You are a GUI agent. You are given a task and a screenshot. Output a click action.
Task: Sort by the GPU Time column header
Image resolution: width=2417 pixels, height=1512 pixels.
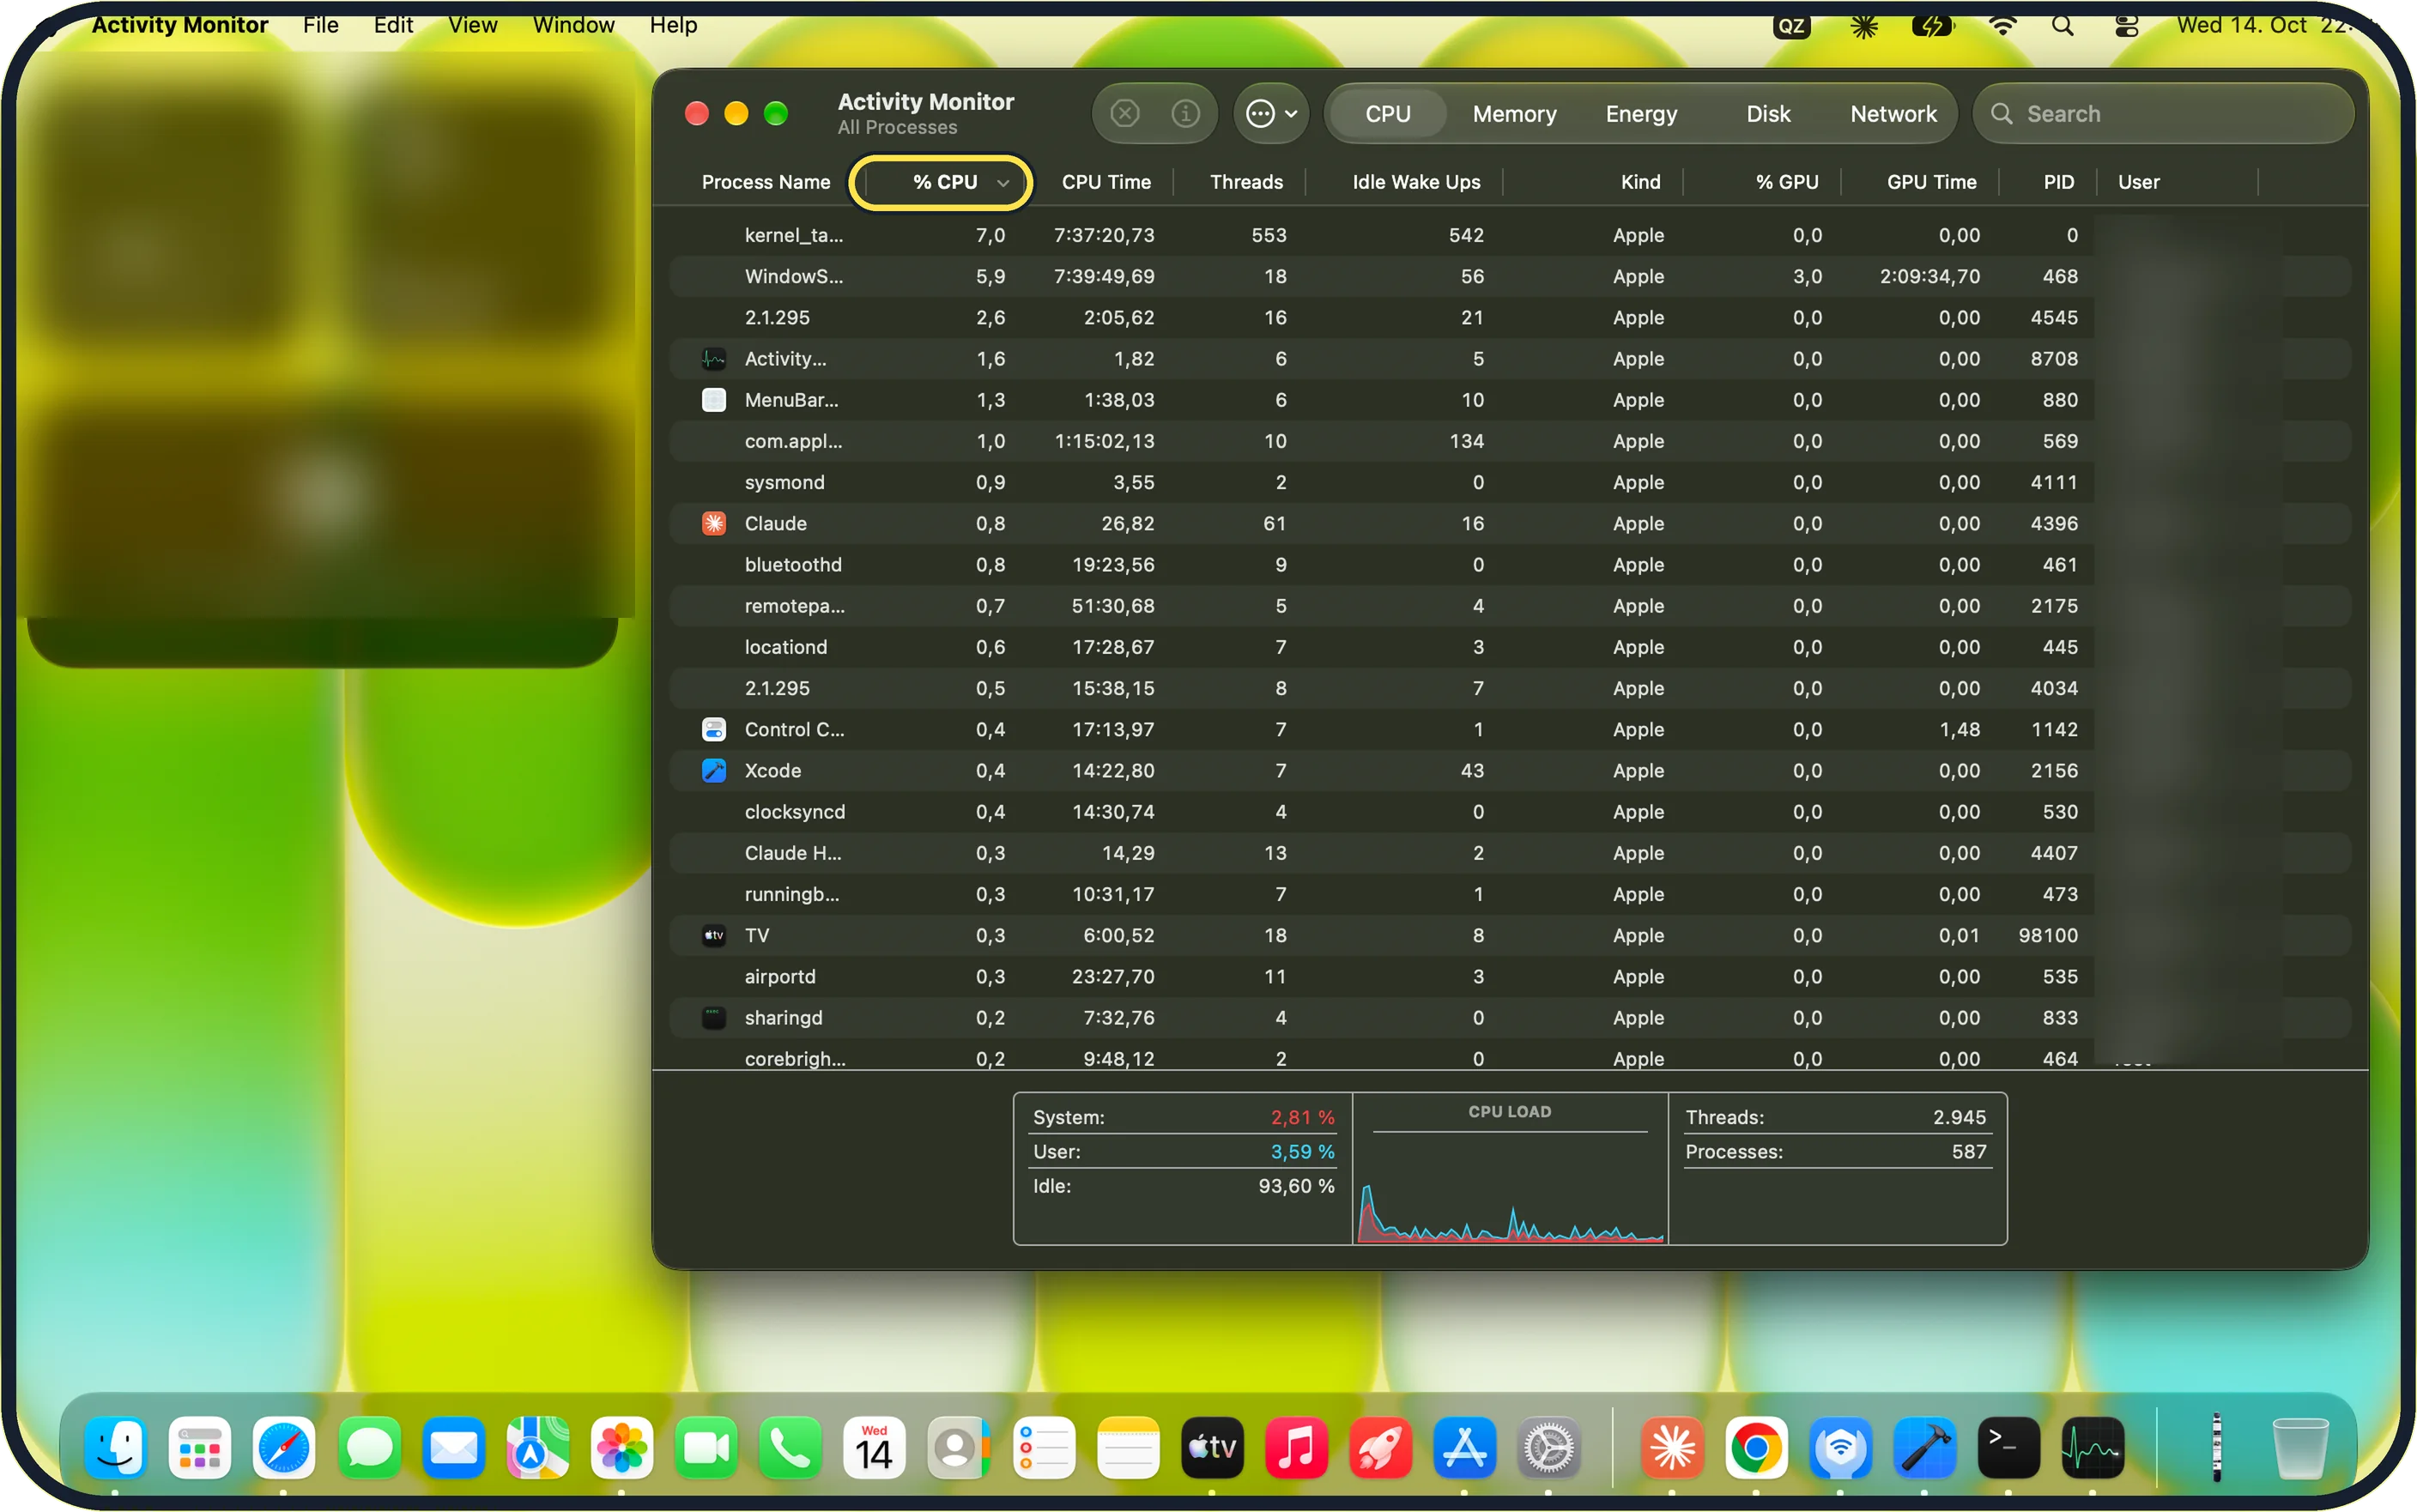(x=1931, y=182)
